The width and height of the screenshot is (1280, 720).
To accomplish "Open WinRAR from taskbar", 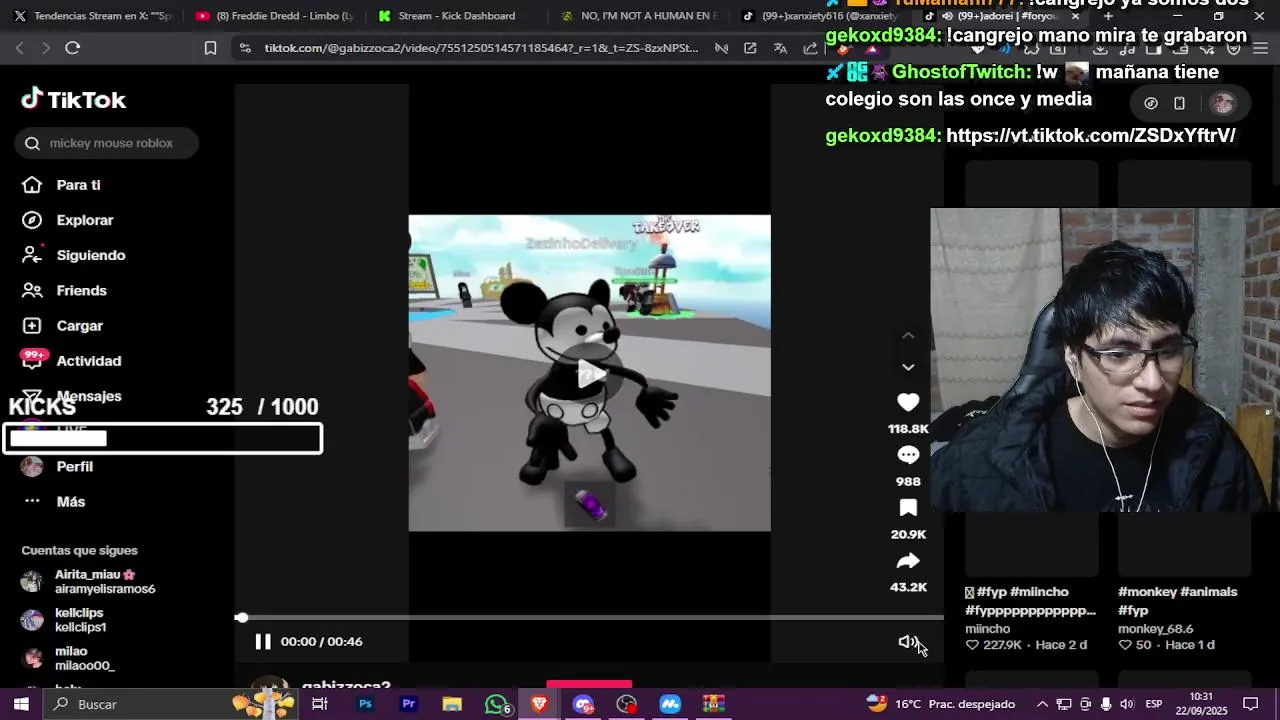I will [713, 704].
